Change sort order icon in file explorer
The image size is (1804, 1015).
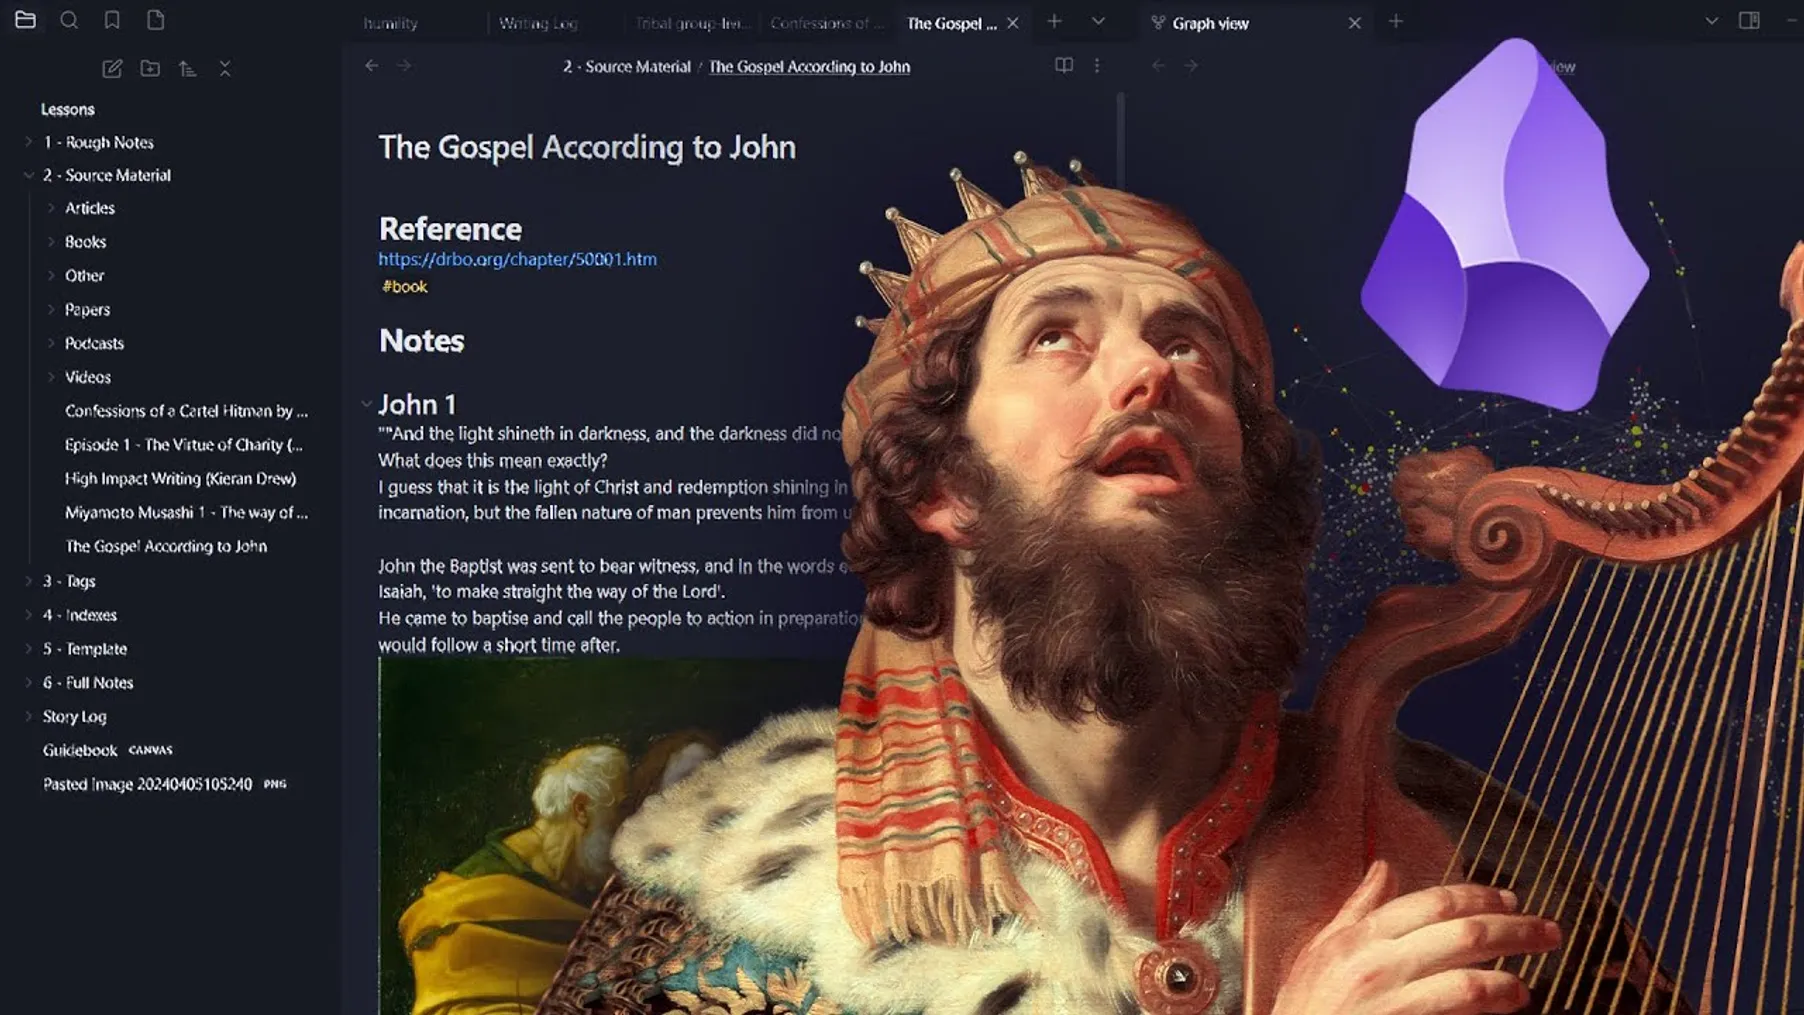click(x=187, y=68)
